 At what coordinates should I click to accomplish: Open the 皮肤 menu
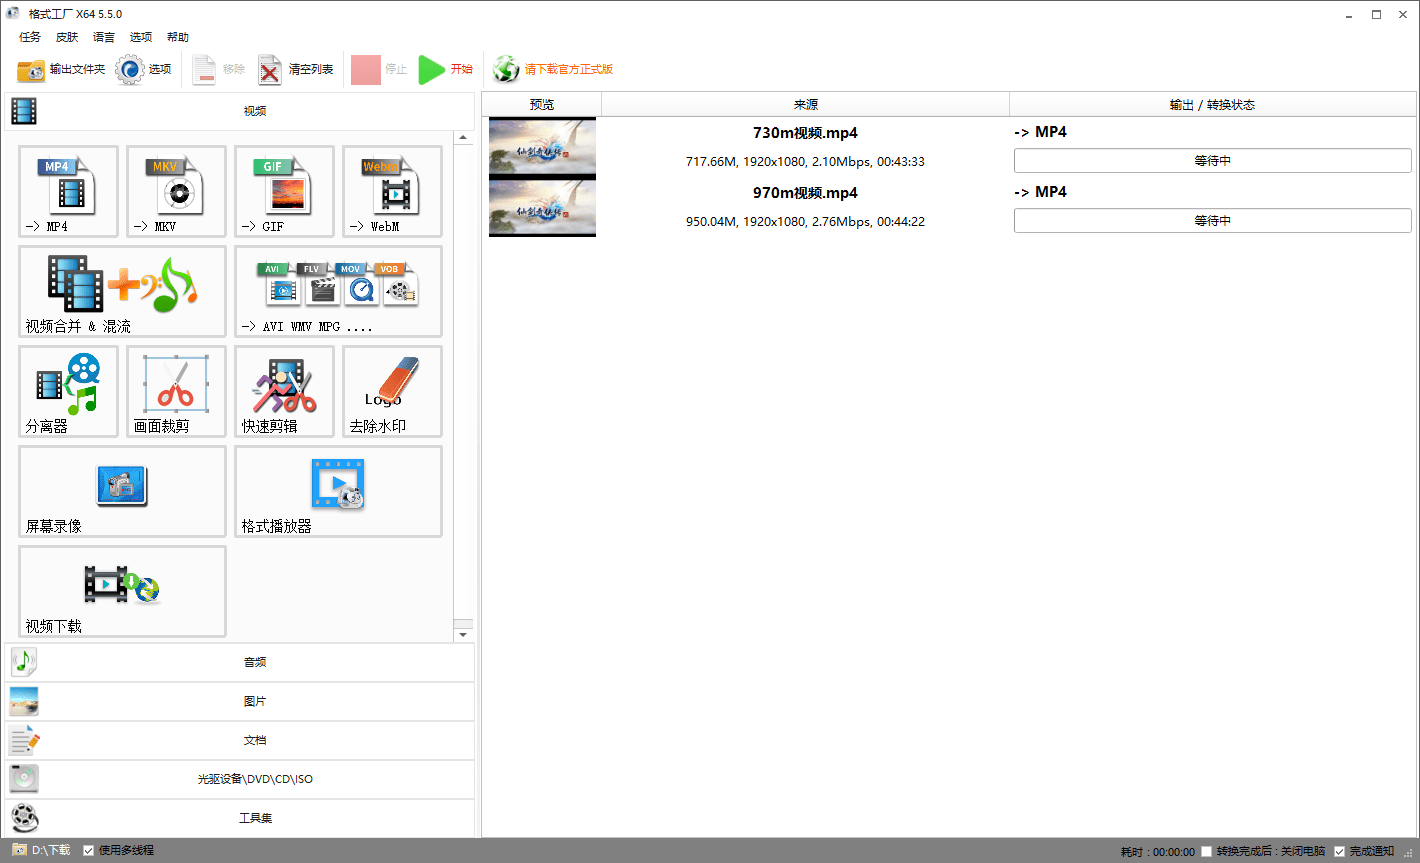[67, 37]
